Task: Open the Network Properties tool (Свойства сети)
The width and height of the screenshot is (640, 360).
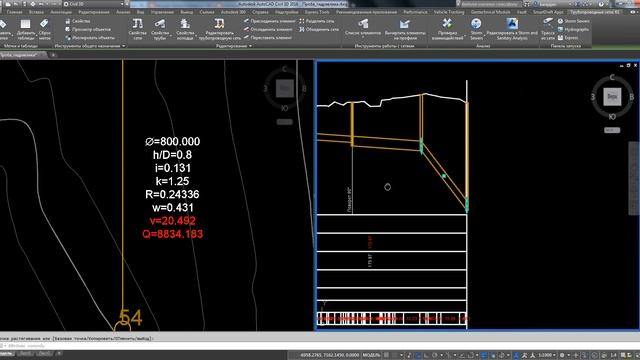Action: coord(138,29)
